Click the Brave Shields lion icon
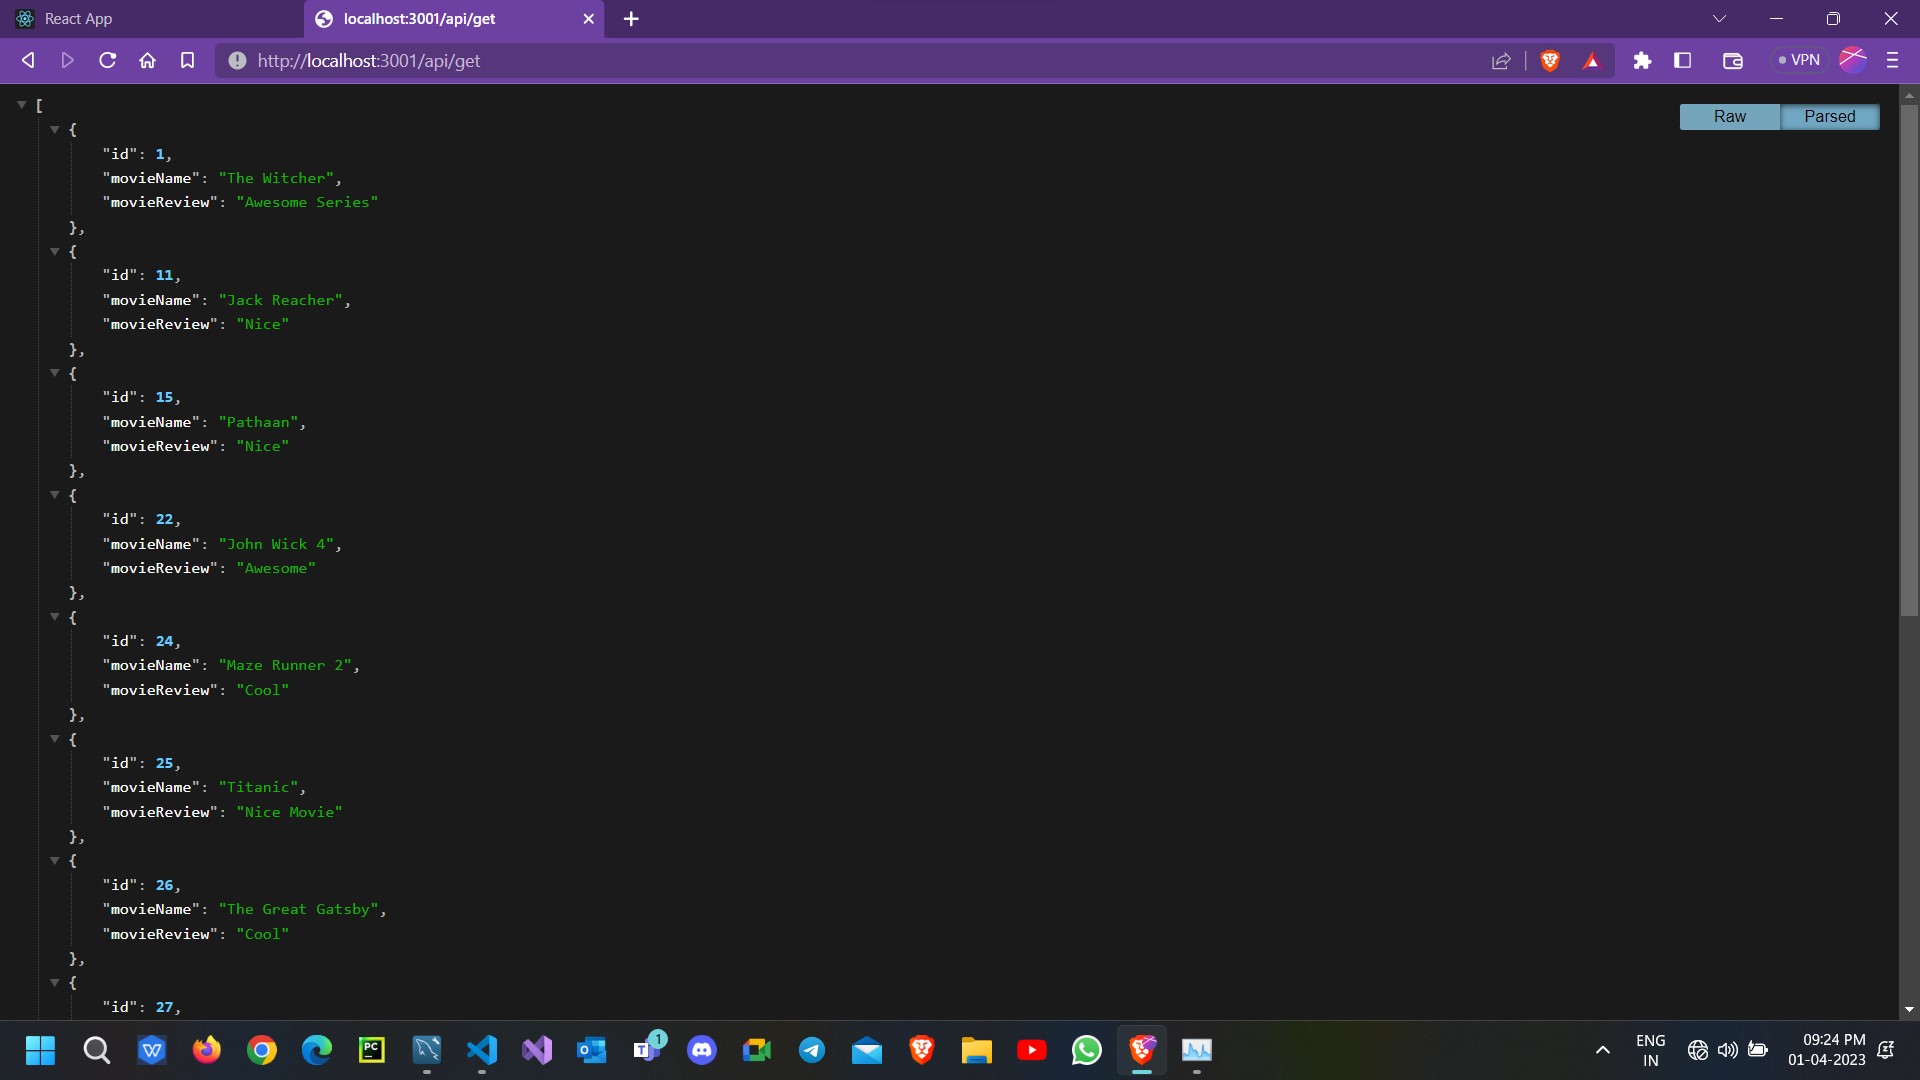1920x1080 pixels. (1550, 61)
